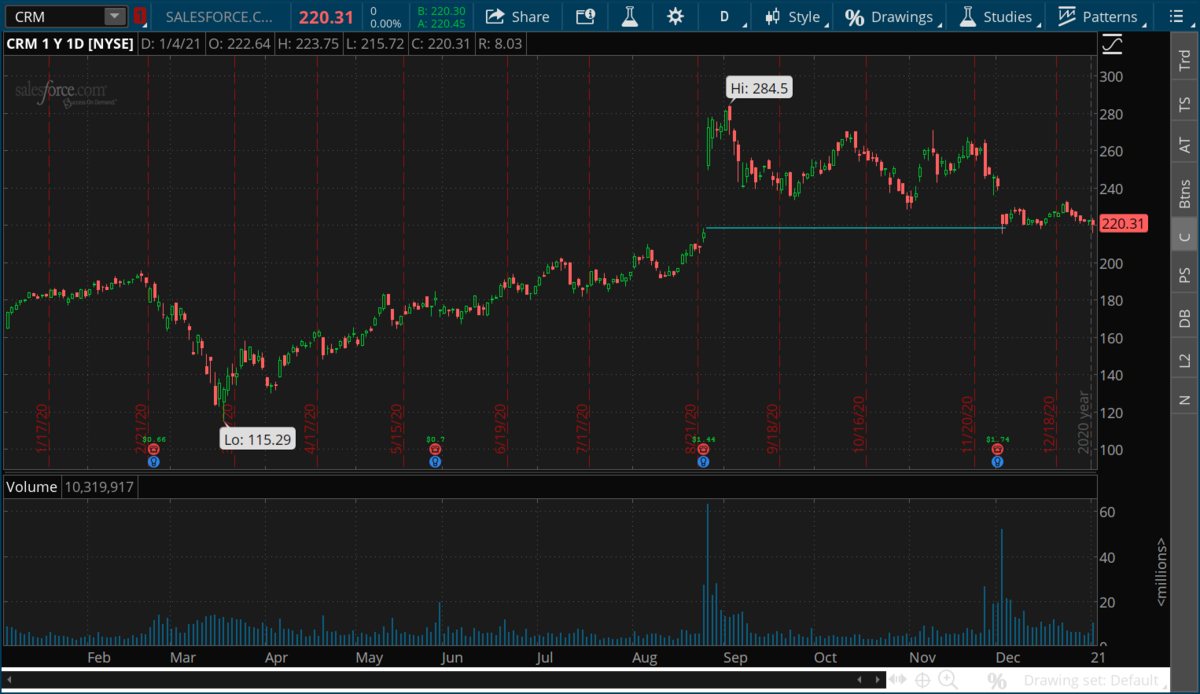The image size is (1200, 694).
Task: Open the Drawings menu
Action: pyautogui.click(x=889, y=17)
